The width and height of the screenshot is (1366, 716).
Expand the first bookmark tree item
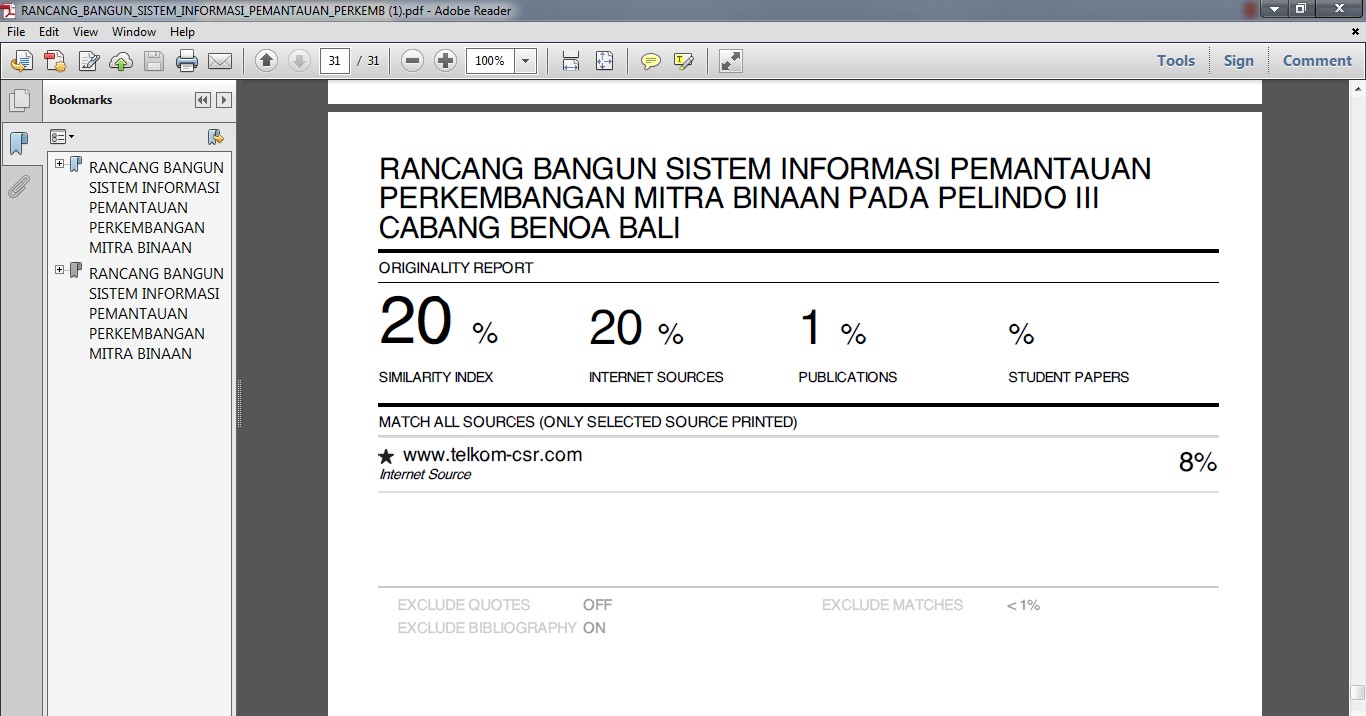point(60,164)
